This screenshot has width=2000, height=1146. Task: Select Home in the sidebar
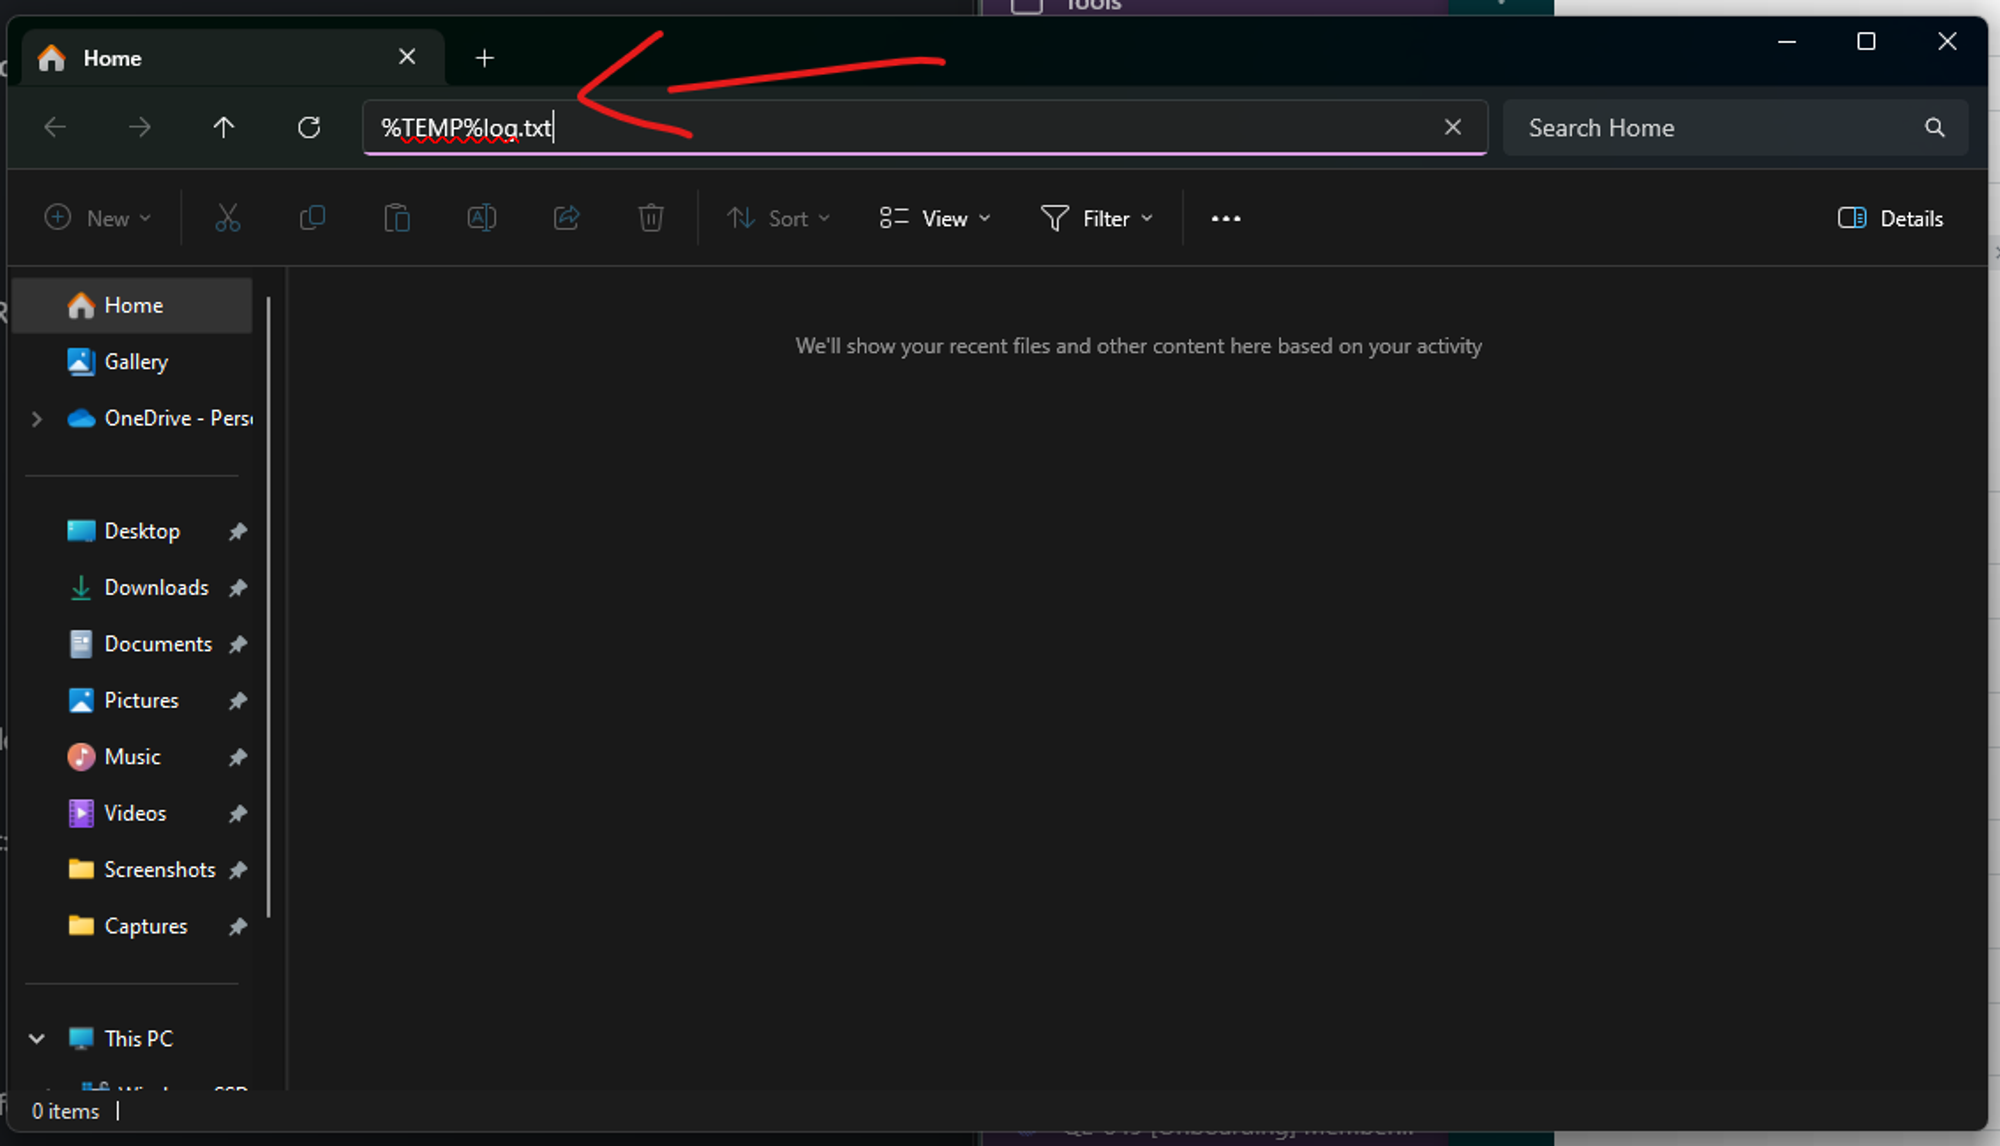133,305
